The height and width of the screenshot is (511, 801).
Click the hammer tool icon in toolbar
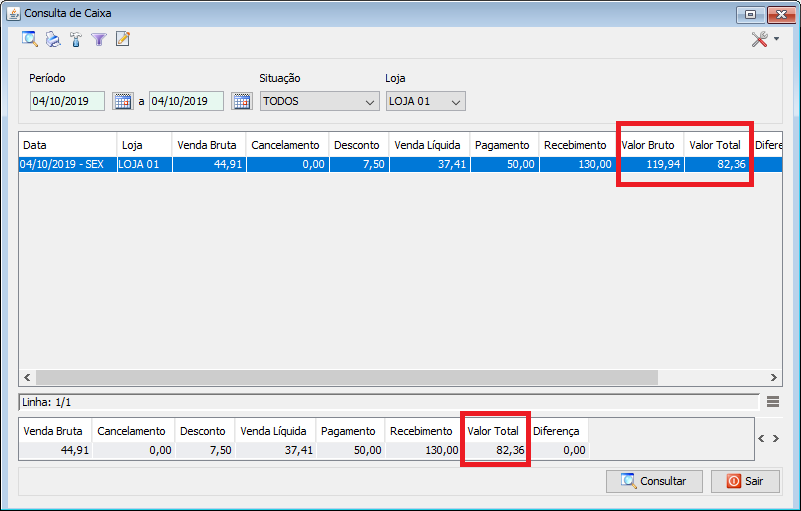click(x=76, y=39)
